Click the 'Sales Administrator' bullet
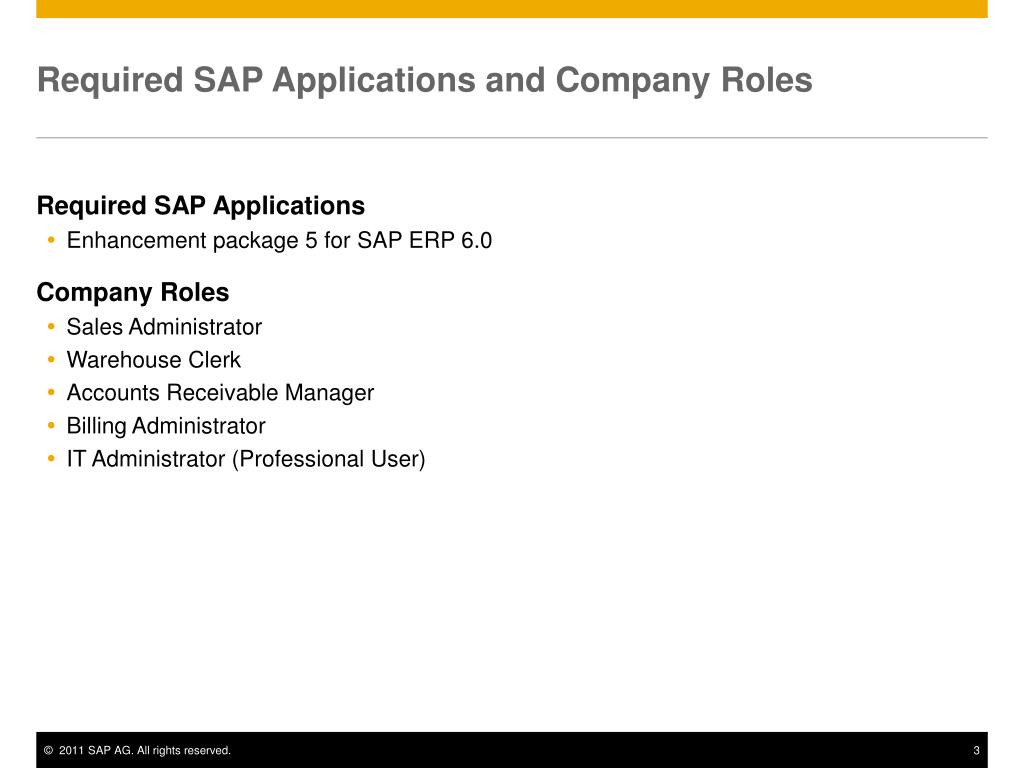The height and width of the screenshot is (768, 1024). pyautogui.click(x=164, y=327)
